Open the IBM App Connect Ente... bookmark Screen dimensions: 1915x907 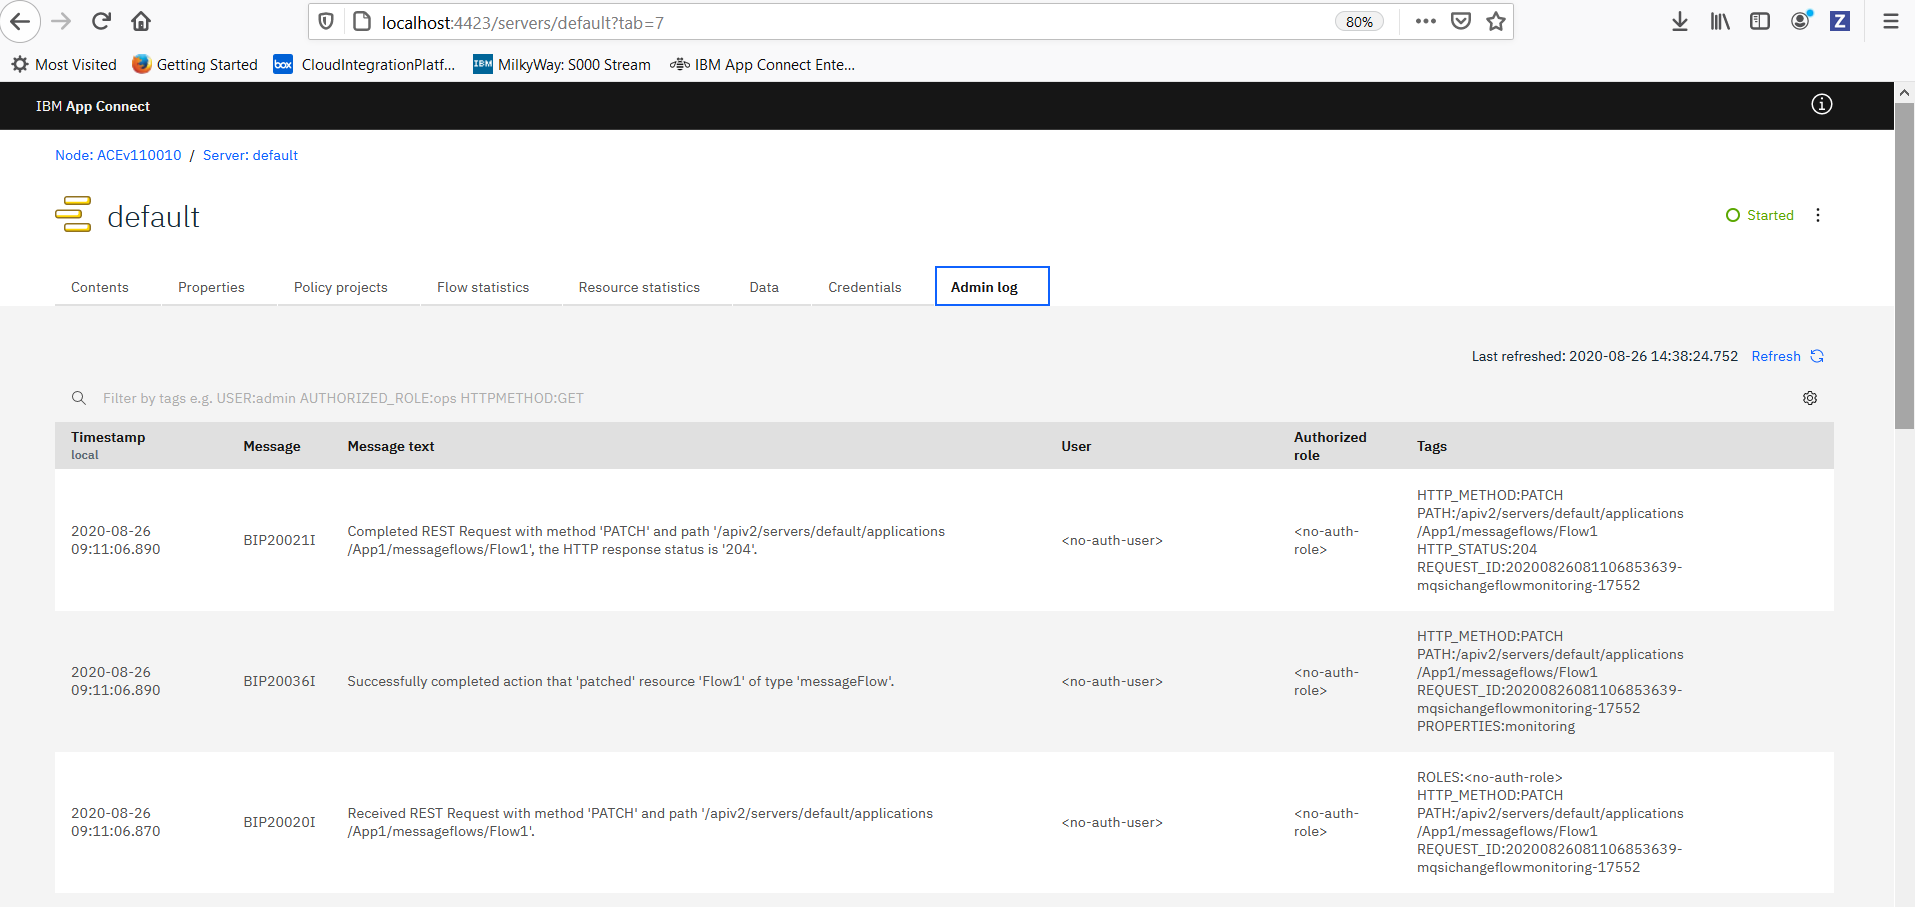point(762,64)
